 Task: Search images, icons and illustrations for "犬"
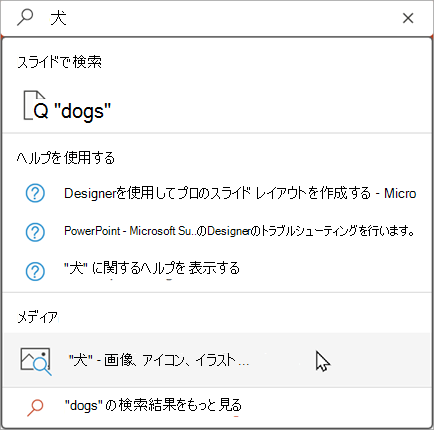coord(217,360)
